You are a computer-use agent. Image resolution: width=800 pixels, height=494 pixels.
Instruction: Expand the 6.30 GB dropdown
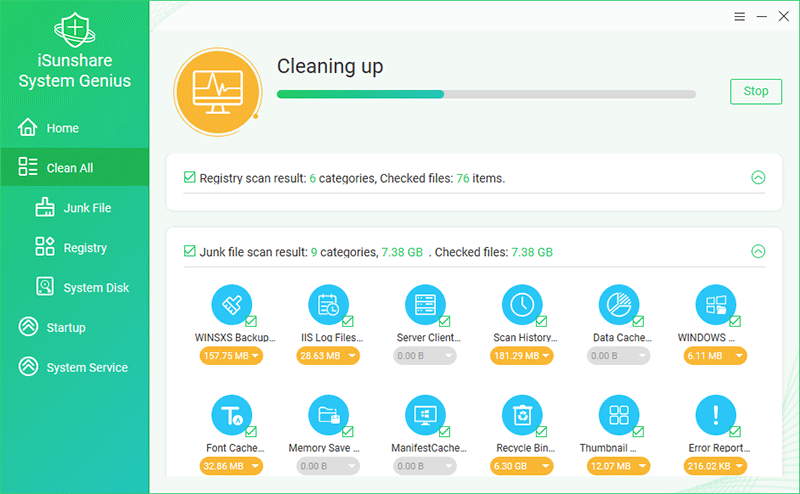pyautogui.click(x=521, y=466)
